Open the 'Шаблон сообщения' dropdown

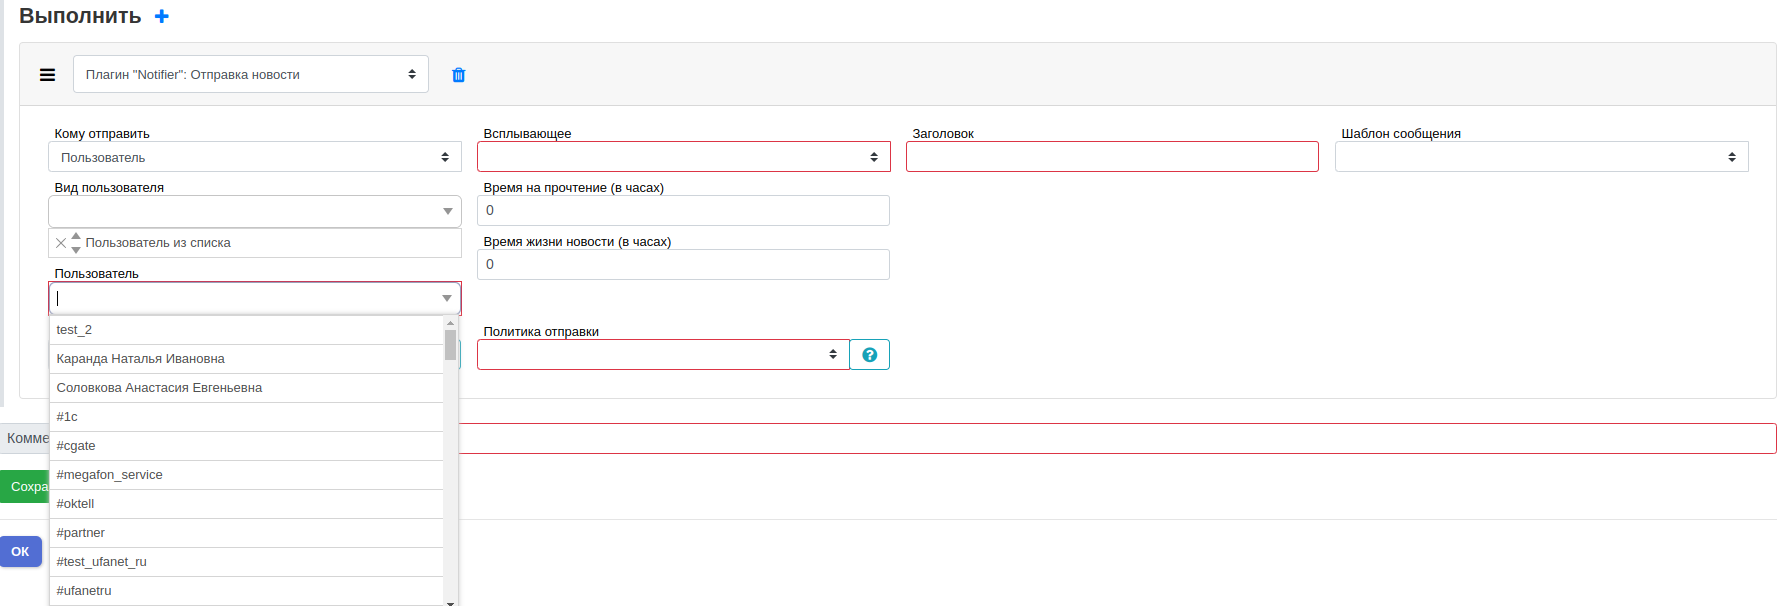[x=1542, y=157]
